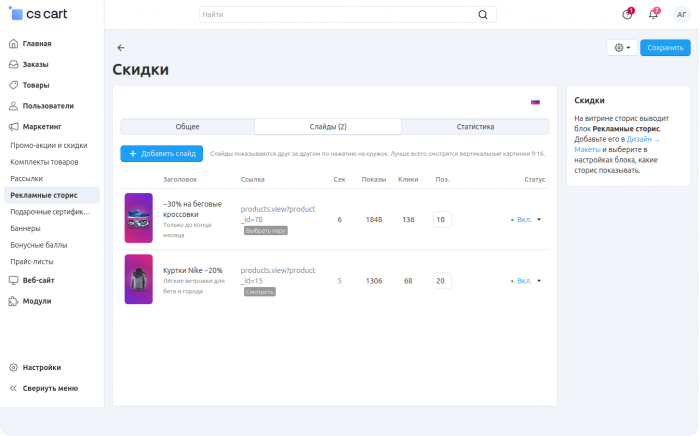Edit position field with value 10
The image size is (700, 436).
coord(442,220)
